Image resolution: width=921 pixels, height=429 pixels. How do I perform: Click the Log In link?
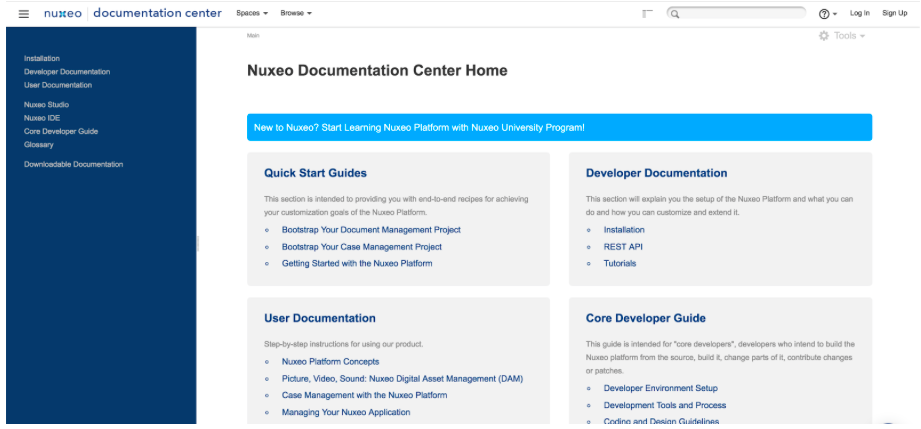[860, 13]
